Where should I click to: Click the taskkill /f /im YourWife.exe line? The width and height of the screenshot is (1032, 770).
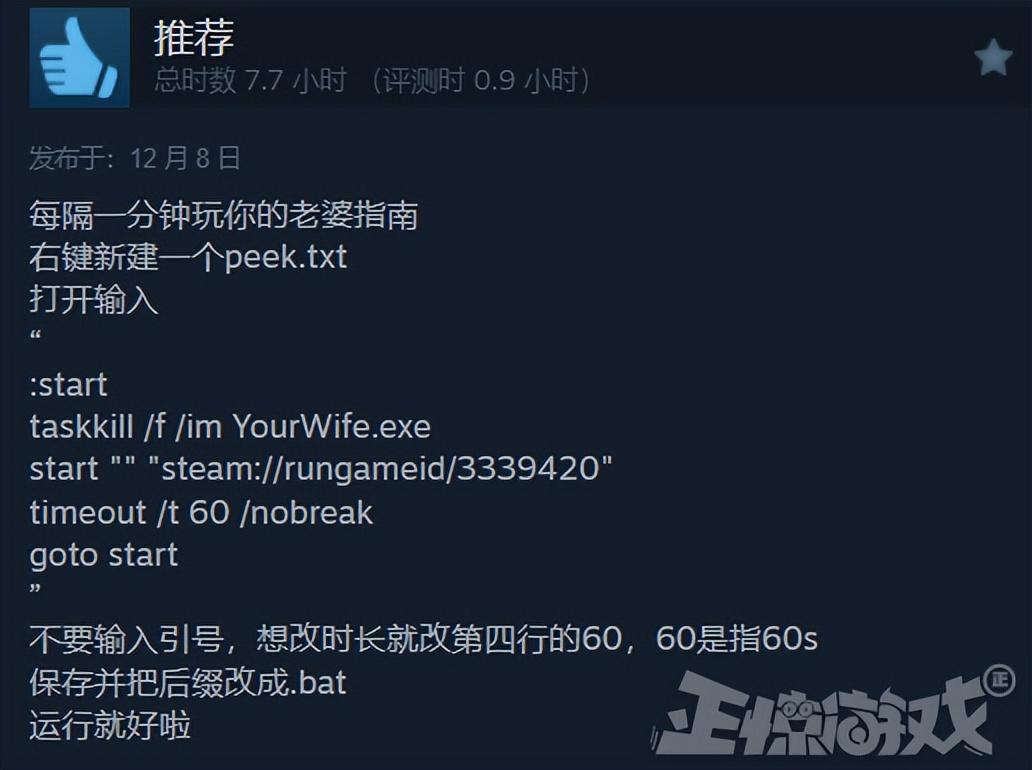[230, 426]
